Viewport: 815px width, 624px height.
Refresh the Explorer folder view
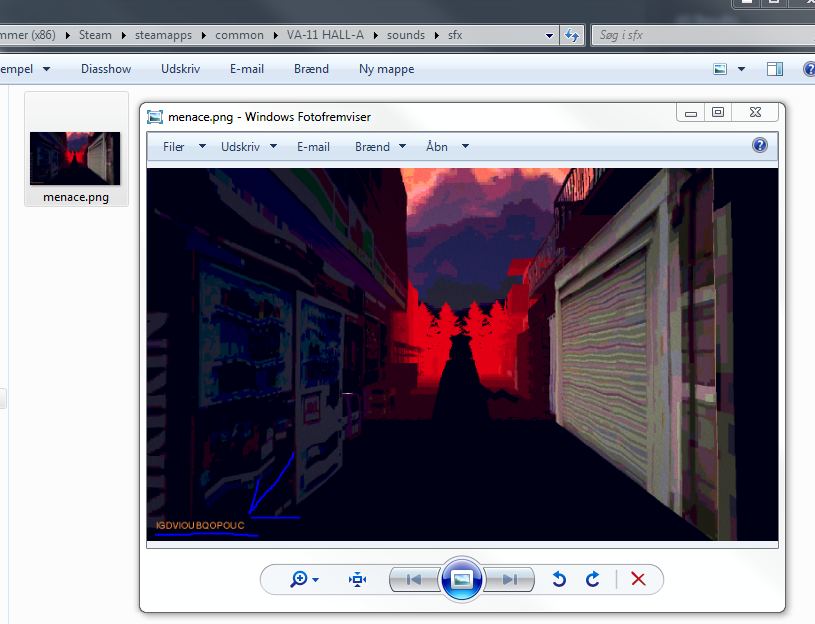click(x=572, y=35)
